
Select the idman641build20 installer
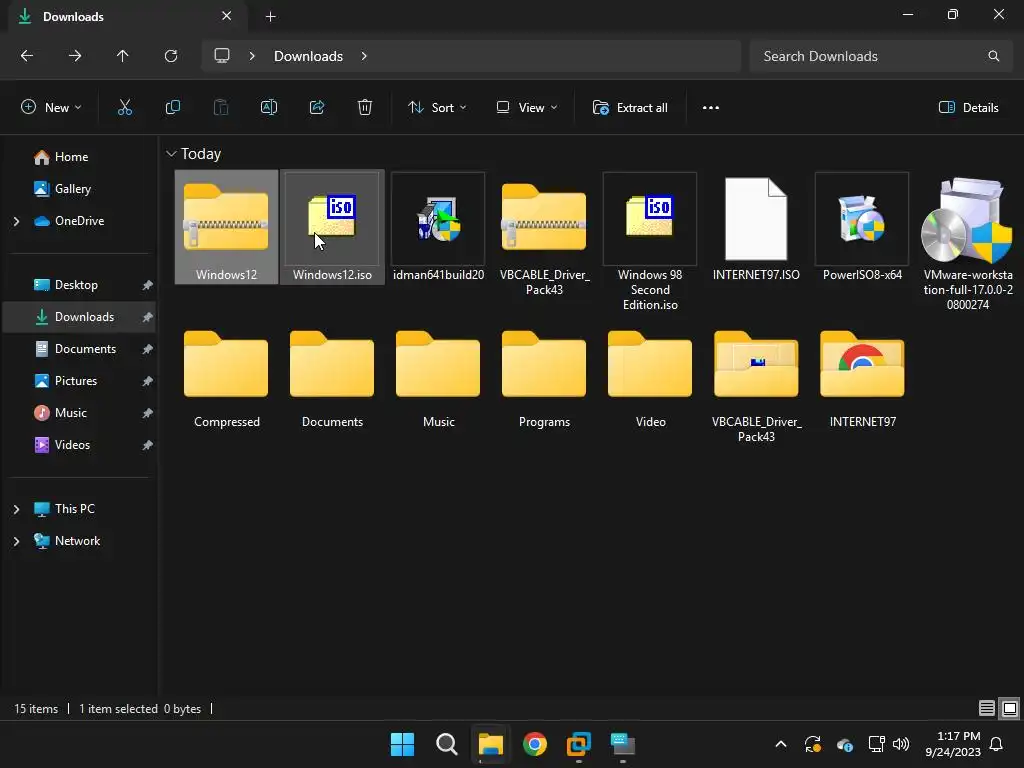[x=438, y=227]
